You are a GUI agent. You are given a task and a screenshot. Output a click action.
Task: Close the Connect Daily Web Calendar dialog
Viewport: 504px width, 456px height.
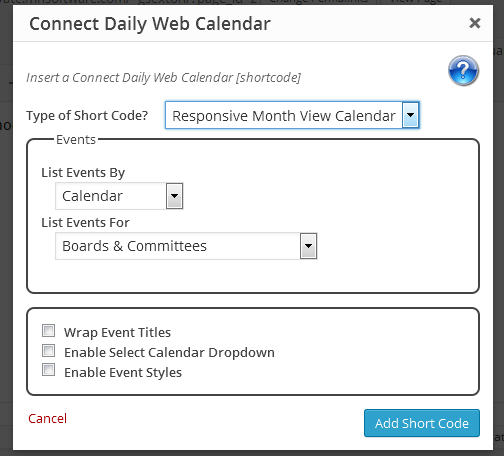click(x=475, y=23)
